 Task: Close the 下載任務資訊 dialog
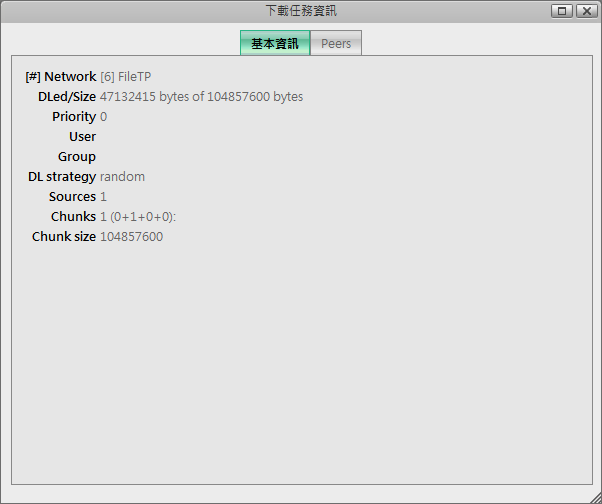(x=585, y=11)
